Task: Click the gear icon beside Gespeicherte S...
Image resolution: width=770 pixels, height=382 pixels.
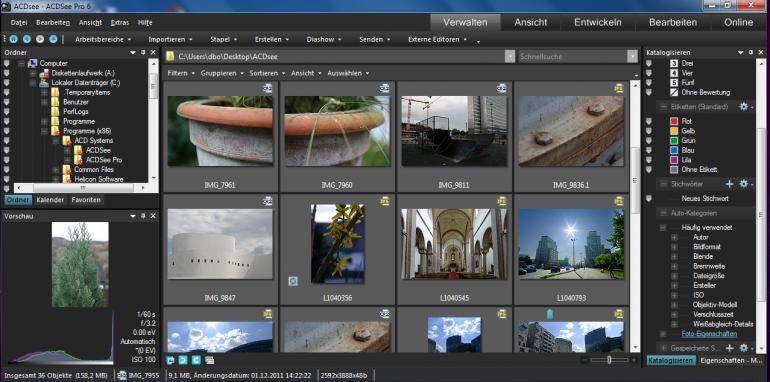Action: 743,348
